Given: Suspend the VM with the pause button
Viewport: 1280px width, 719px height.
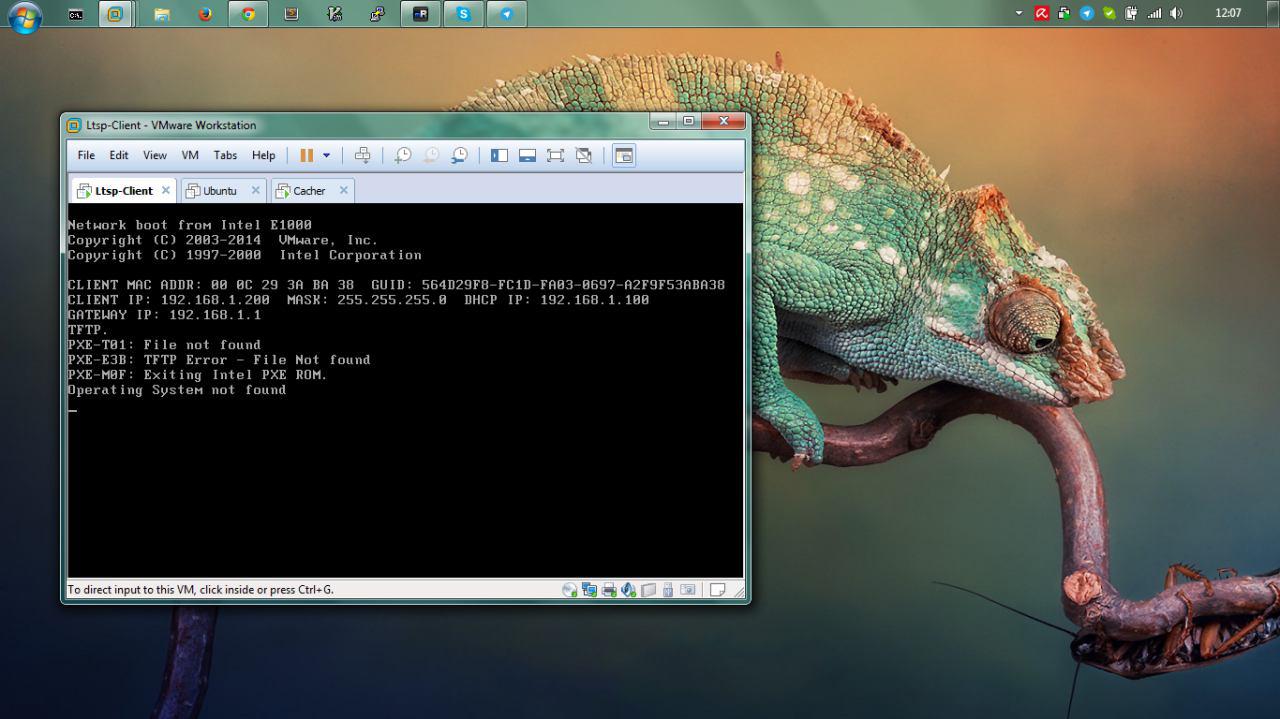Looking at the screenshot, I should point(306,155).
